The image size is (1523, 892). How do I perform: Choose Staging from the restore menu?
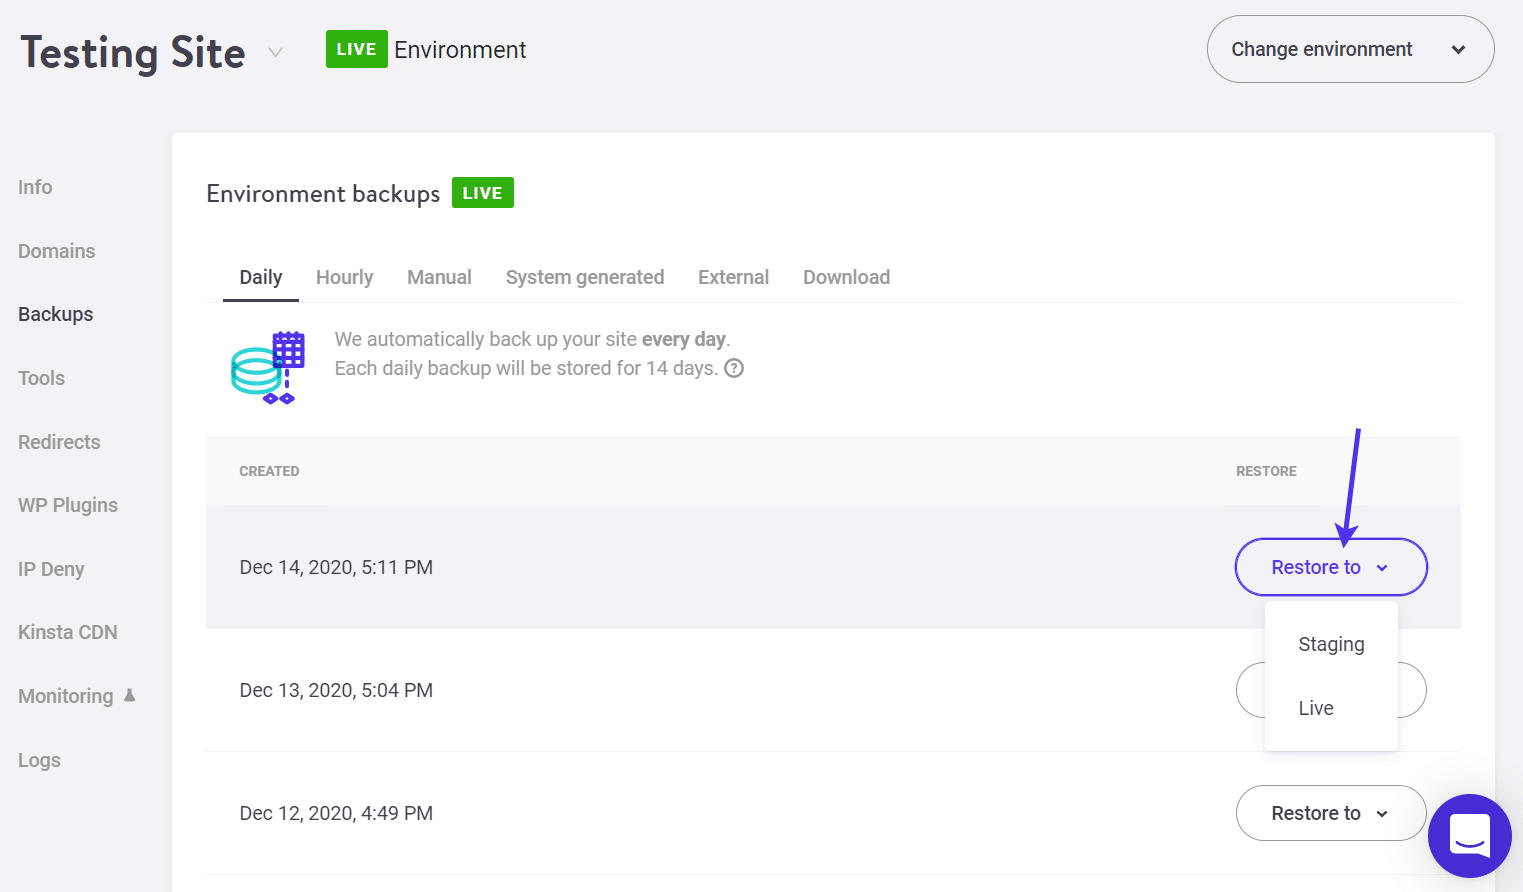coord(1330,644)
